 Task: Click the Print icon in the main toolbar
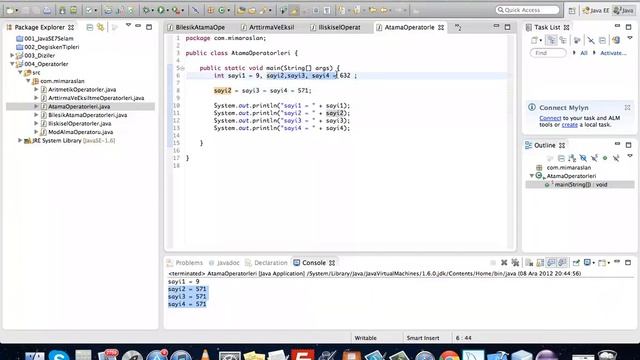[47, 10]
